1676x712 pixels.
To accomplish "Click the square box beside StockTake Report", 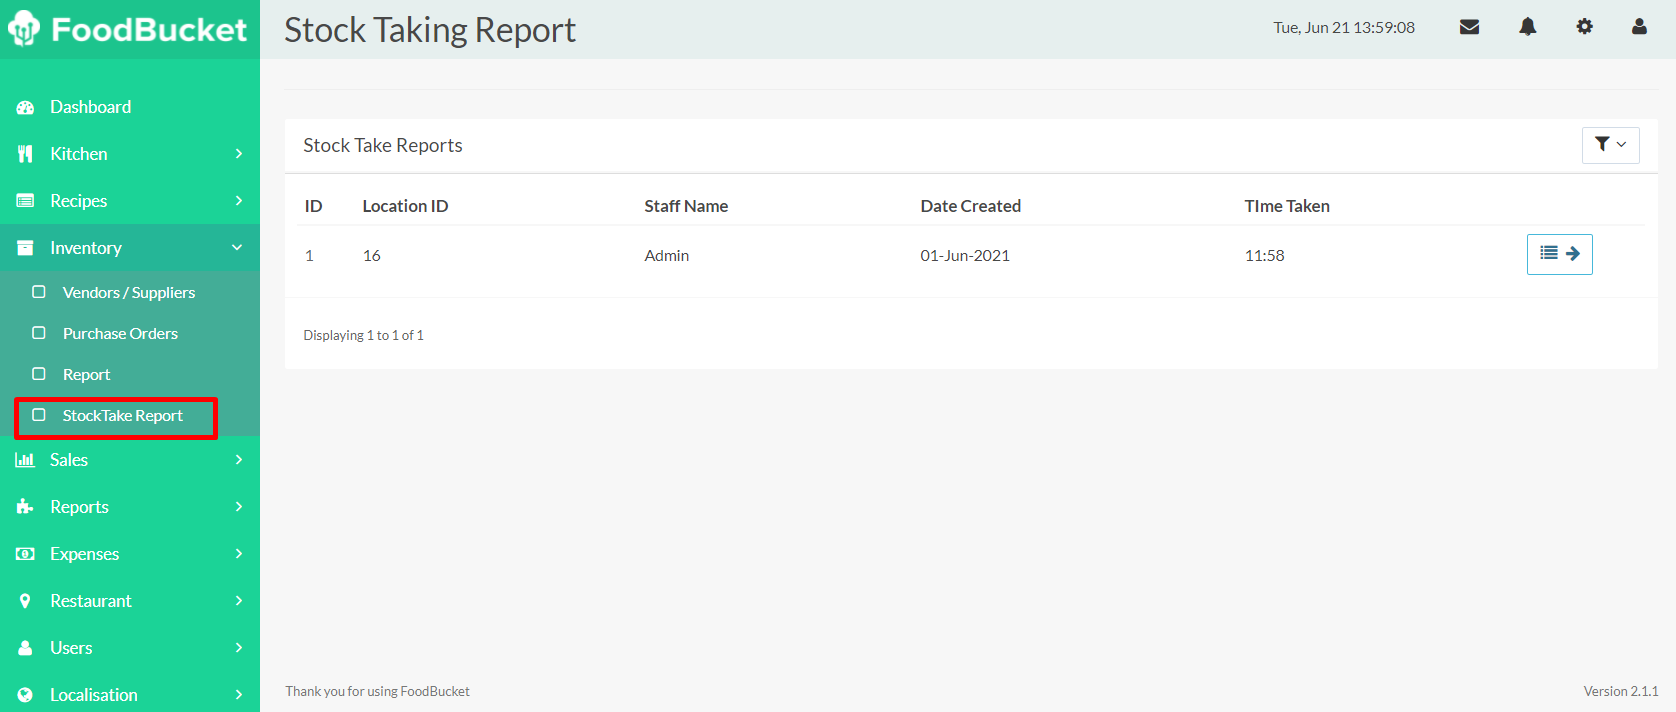I will (x=39, y=415).
